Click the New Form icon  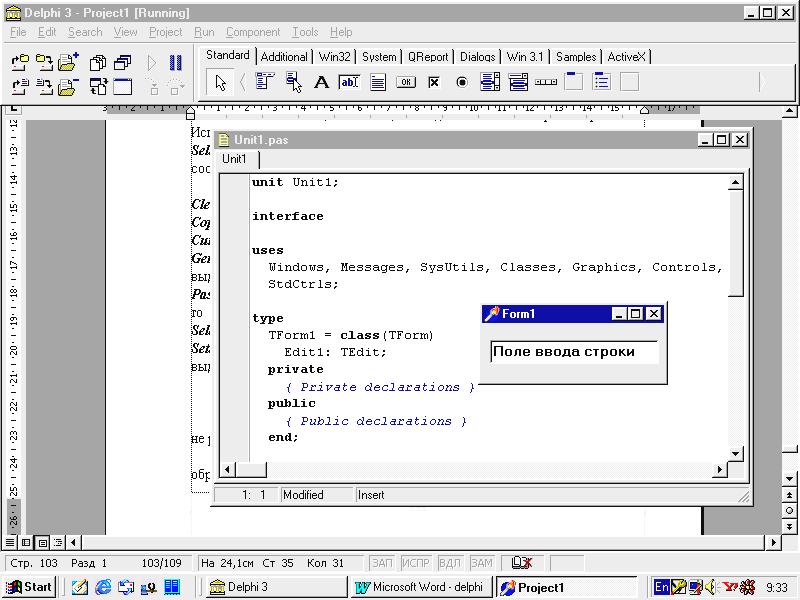[x=122, y=87]
